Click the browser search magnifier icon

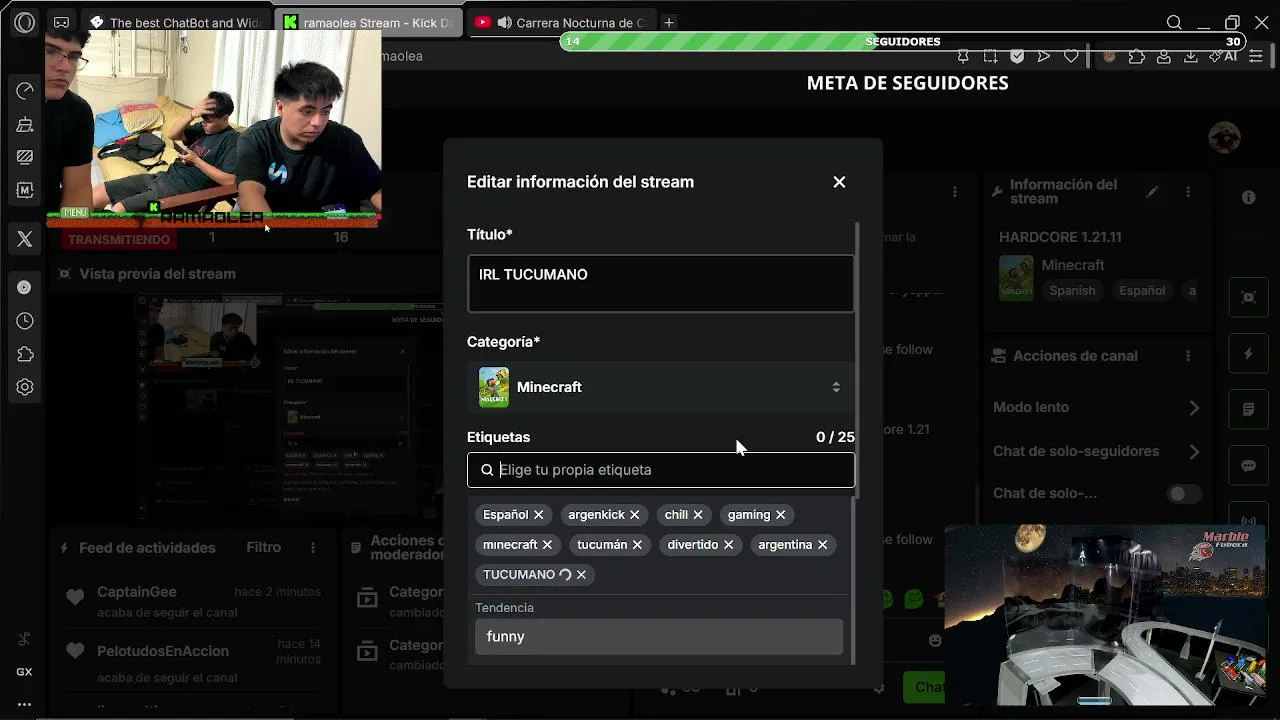tap(1175, 22)
